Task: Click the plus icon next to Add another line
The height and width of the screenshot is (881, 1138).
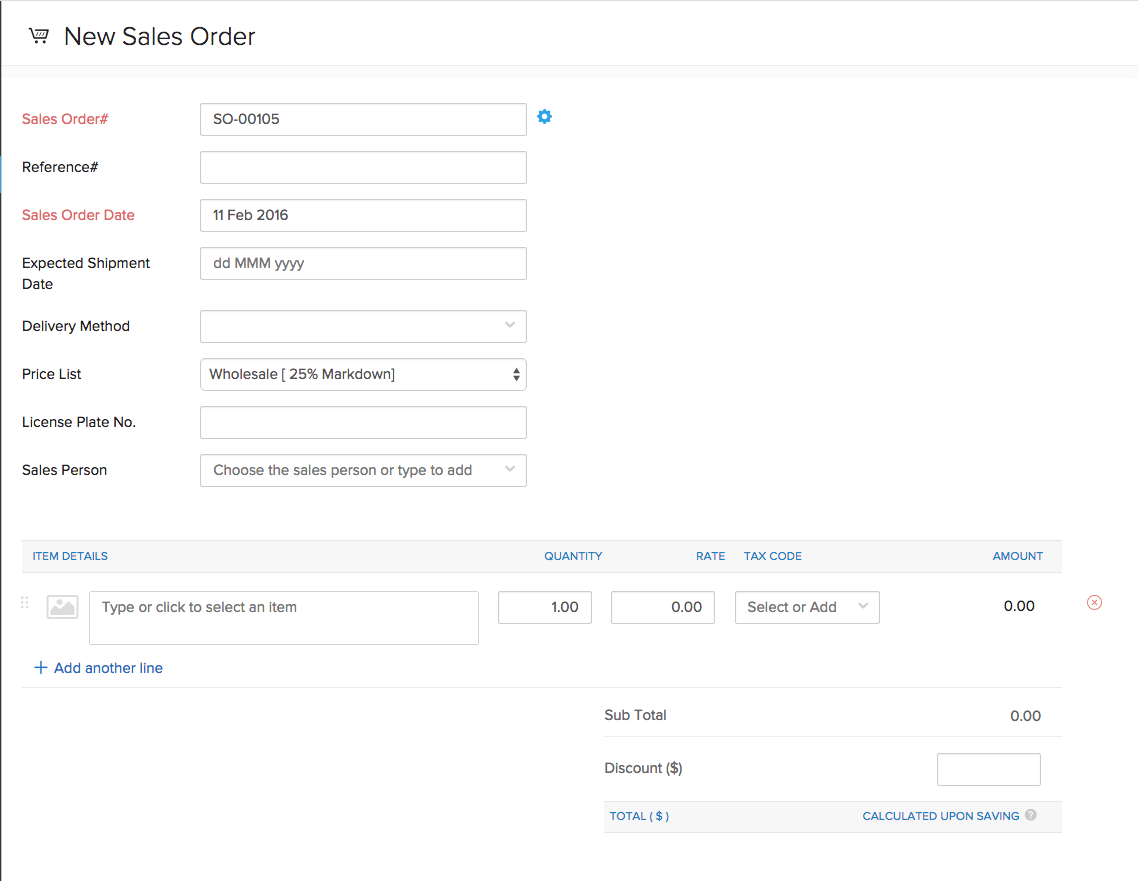Action: pos(42,668)
